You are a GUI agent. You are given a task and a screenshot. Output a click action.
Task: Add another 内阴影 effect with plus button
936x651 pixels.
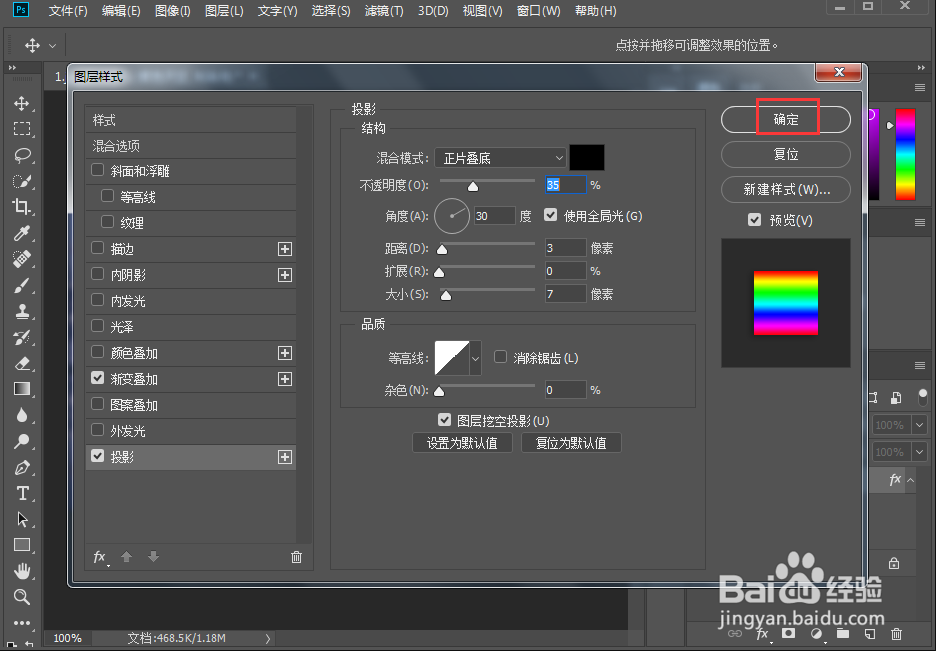[285, 275]
